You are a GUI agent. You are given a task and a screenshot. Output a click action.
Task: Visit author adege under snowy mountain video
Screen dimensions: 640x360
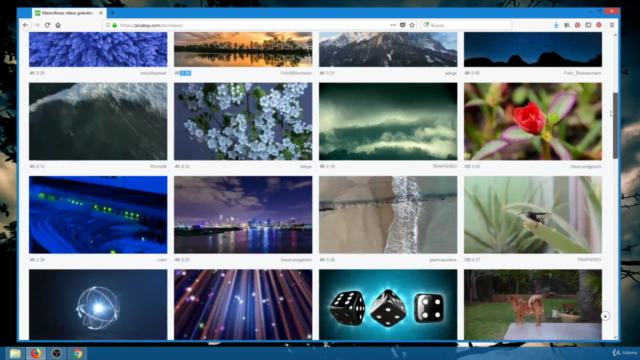click(451, 73)
